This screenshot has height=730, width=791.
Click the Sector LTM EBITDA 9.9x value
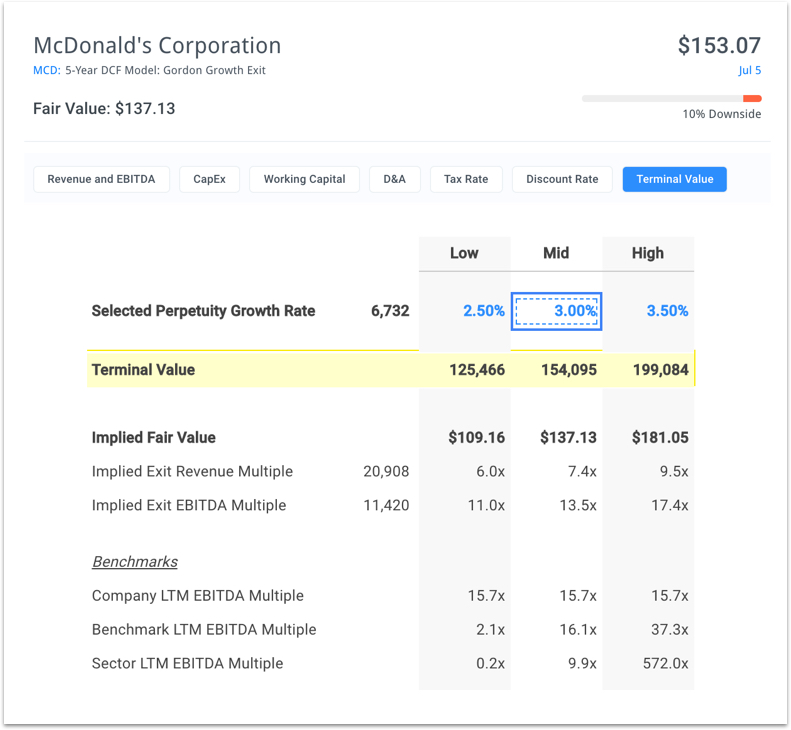point(582,663)
